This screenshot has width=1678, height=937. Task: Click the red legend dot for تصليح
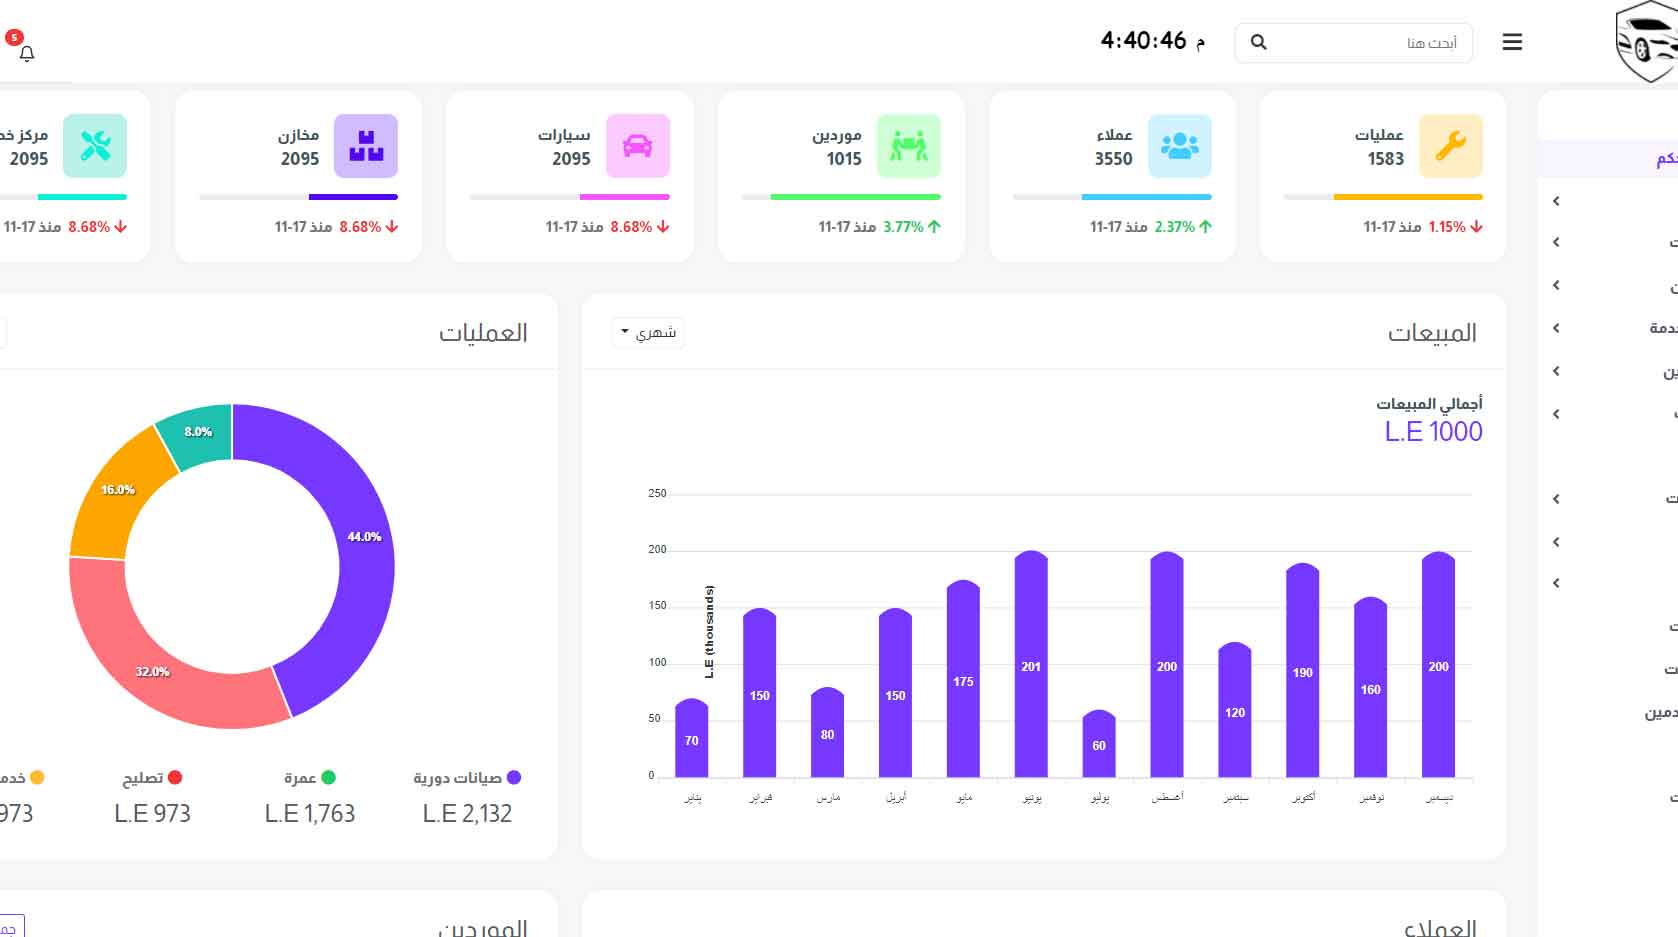point(175,777)
